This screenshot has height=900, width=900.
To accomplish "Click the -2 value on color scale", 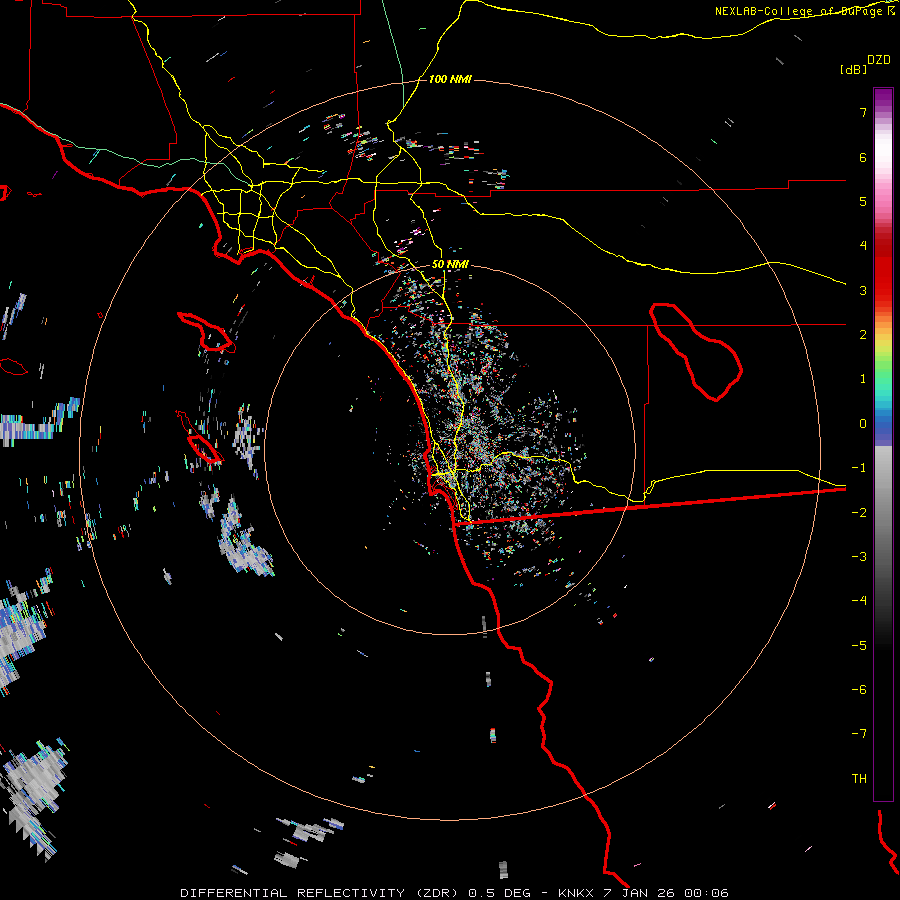I will pyautogui.click(x=859, y=512).
